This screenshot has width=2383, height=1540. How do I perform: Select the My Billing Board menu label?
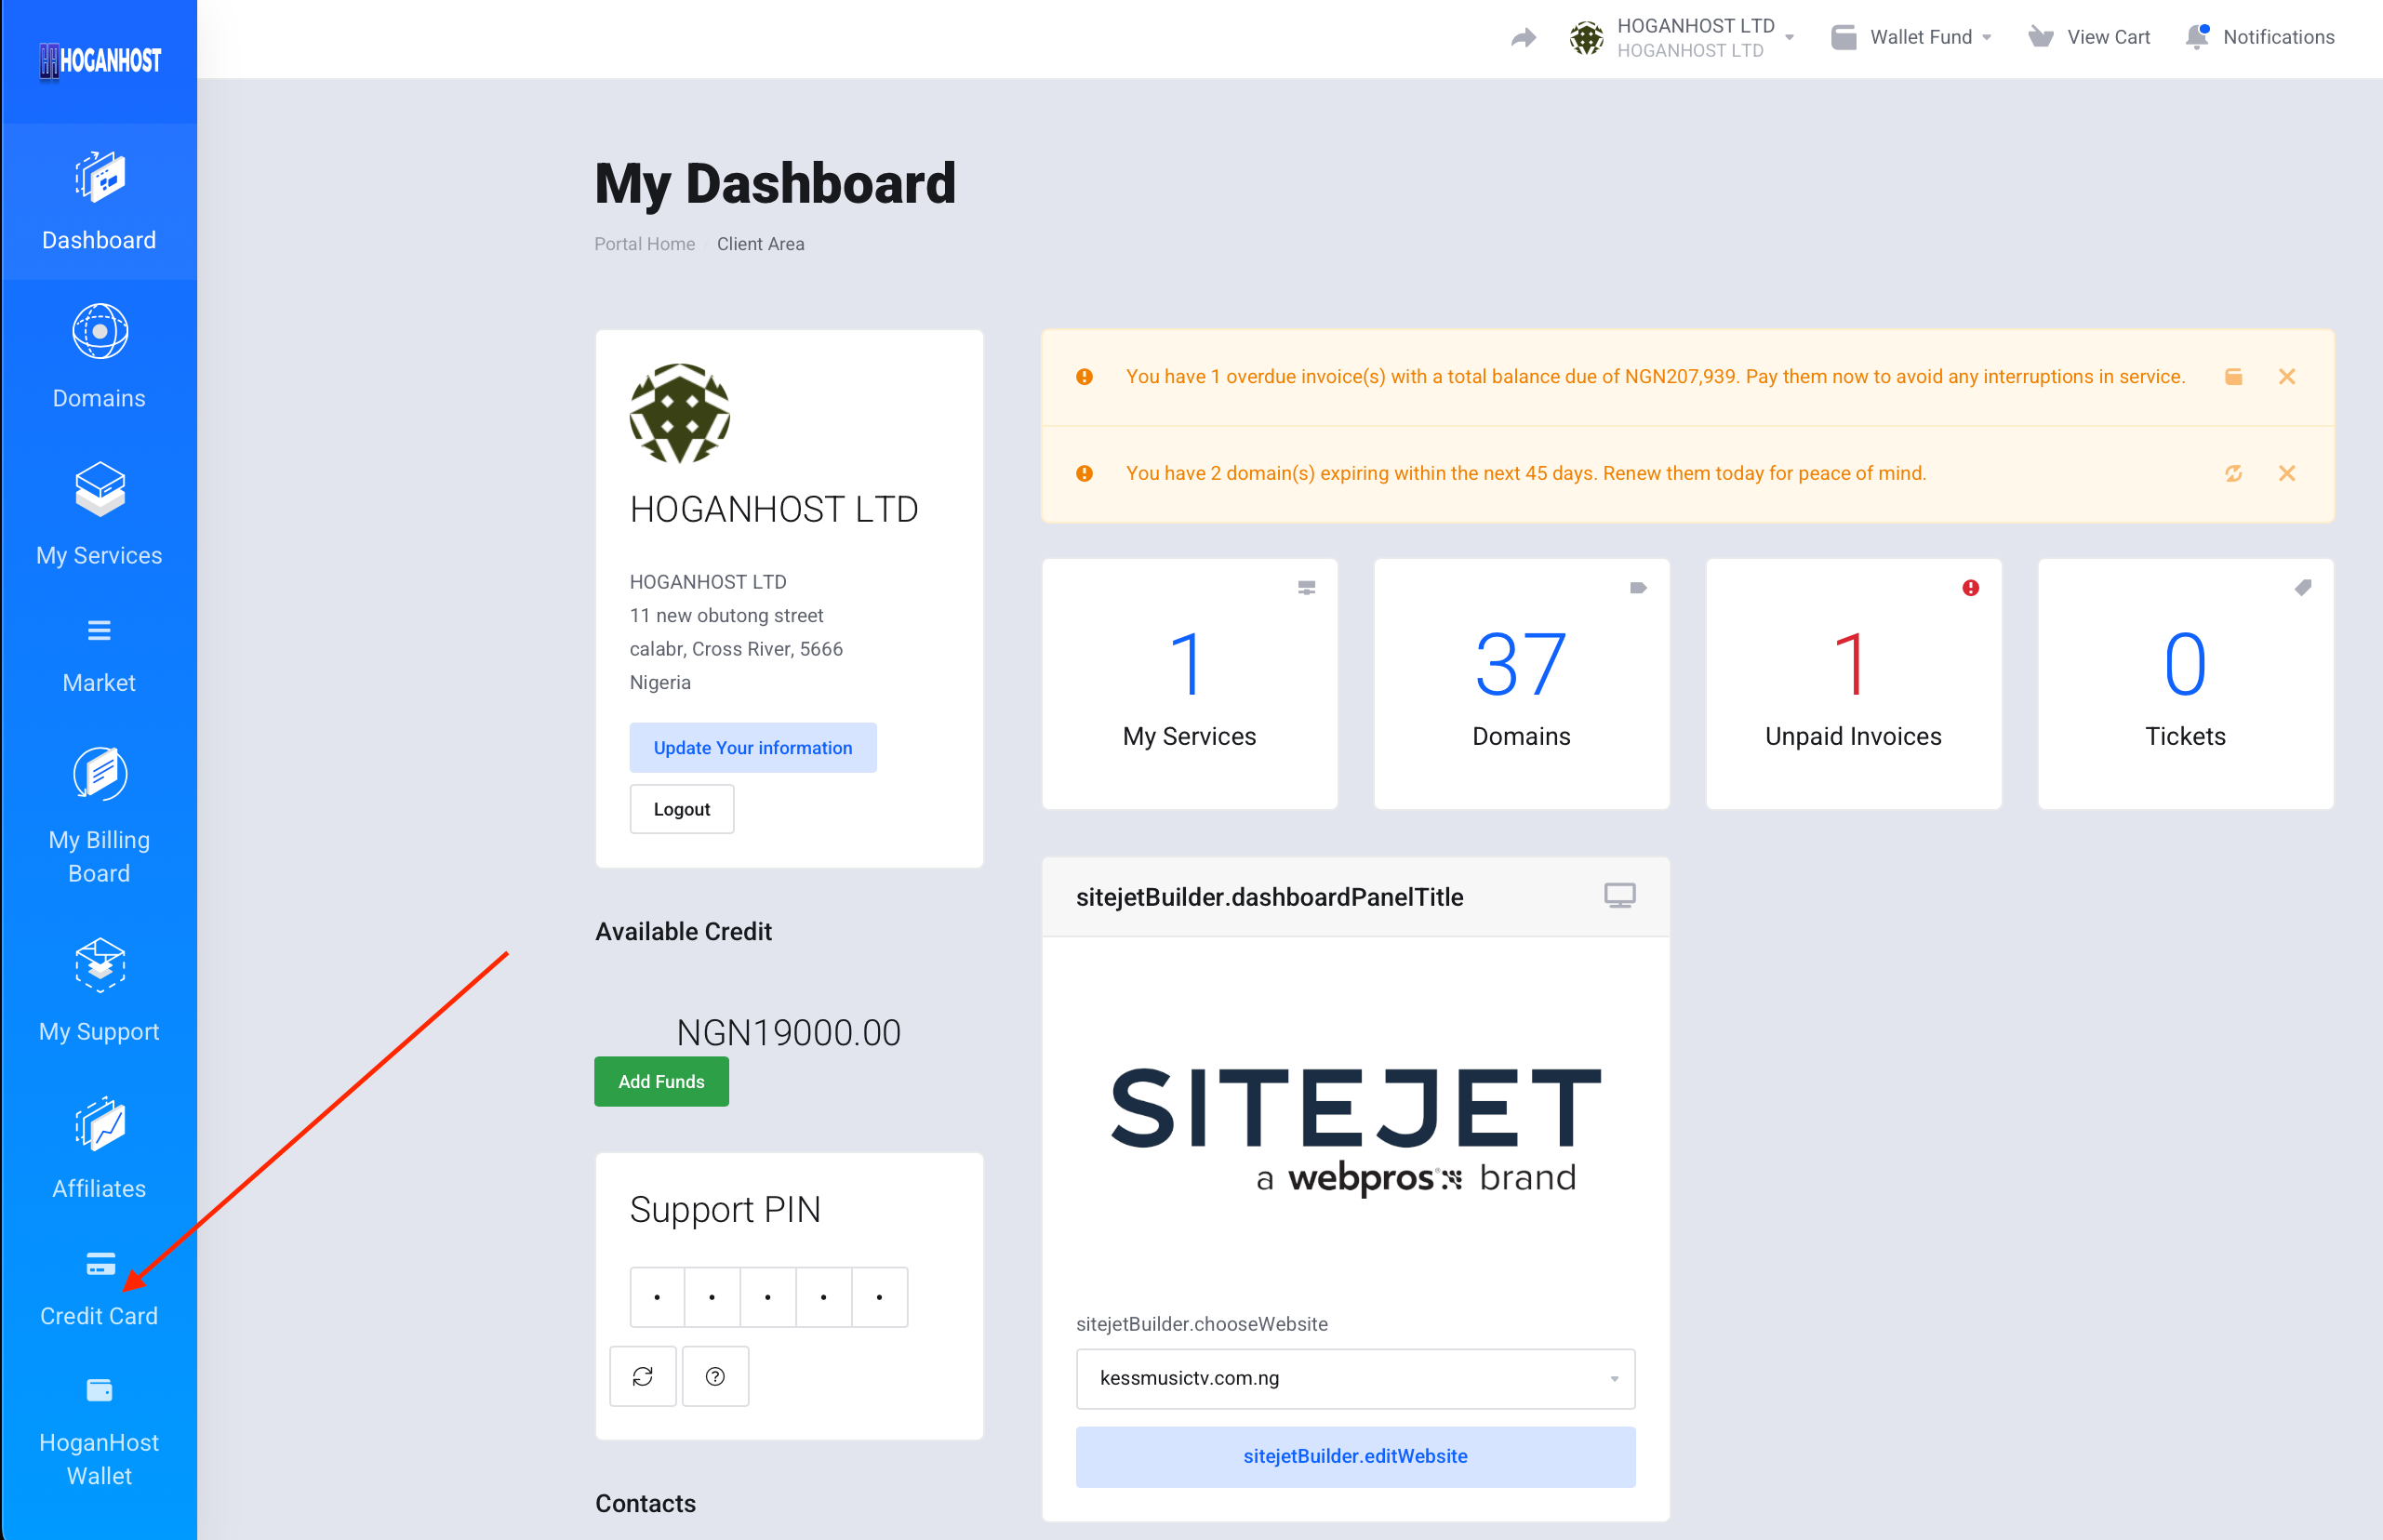99,856
